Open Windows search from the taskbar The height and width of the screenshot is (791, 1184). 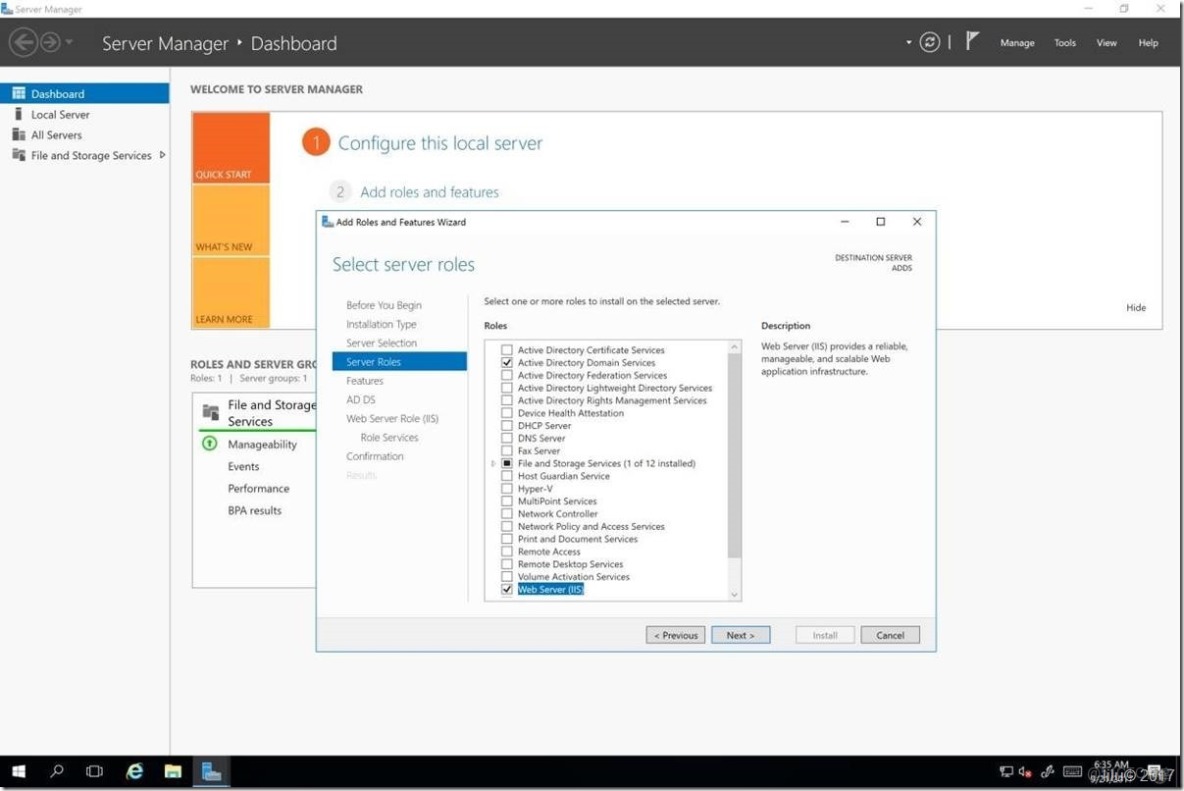click(x=56, y=771)
